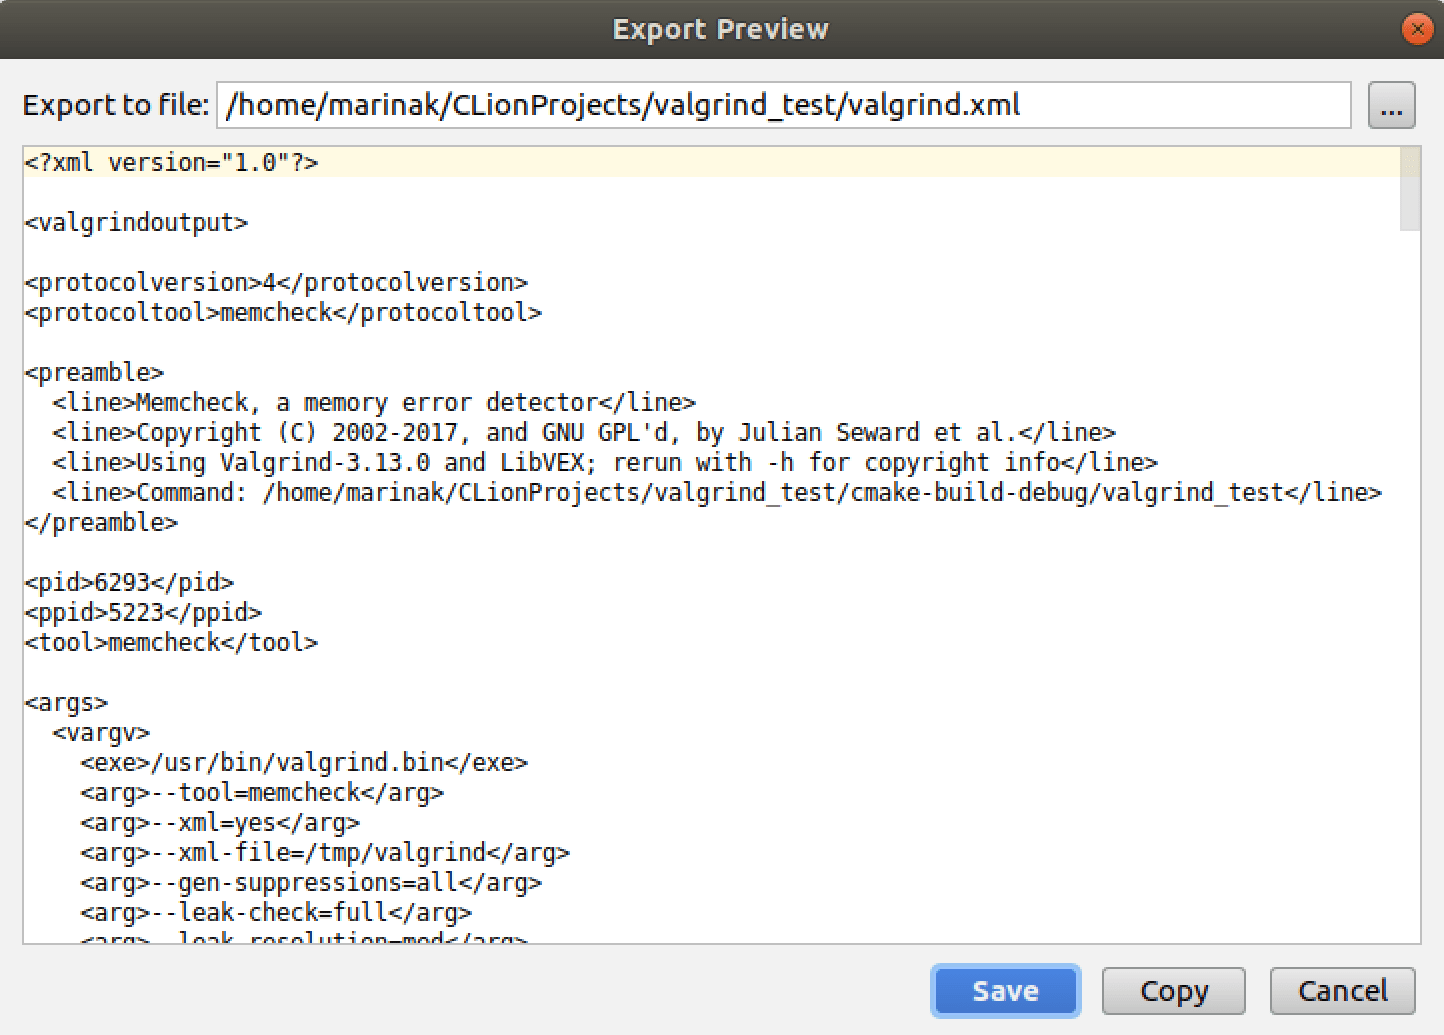Click the Memcheck memory error detector line

click(374, 402)
